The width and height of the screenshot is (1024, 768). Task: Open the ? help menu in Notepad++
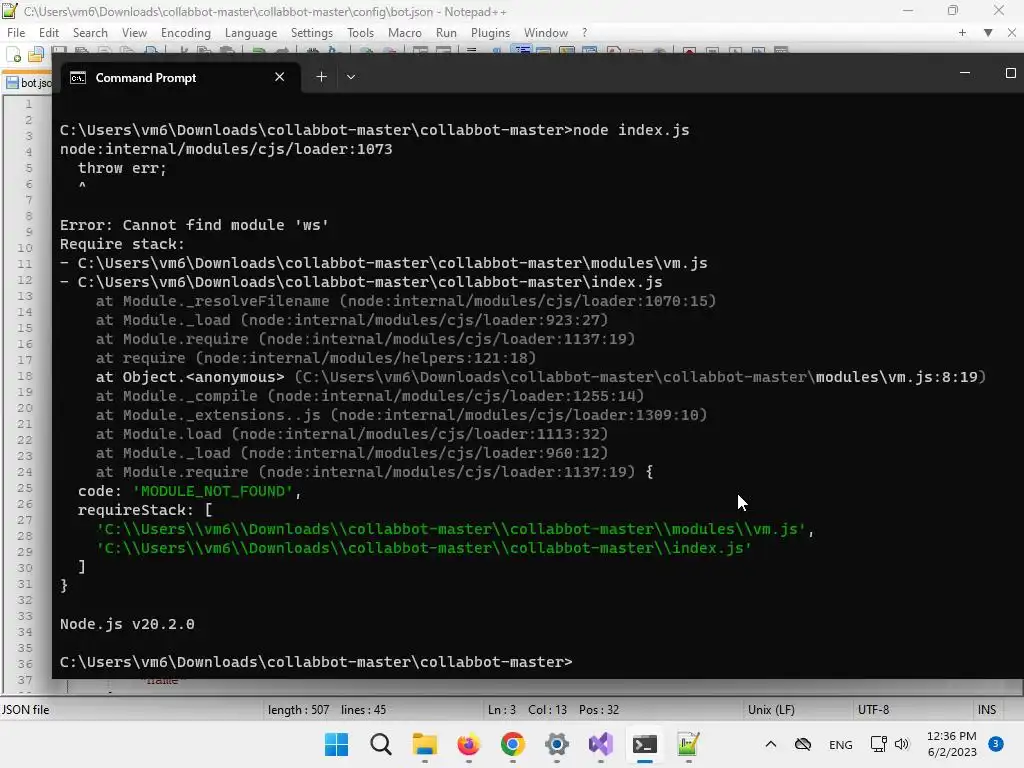[x=584, y=33]
